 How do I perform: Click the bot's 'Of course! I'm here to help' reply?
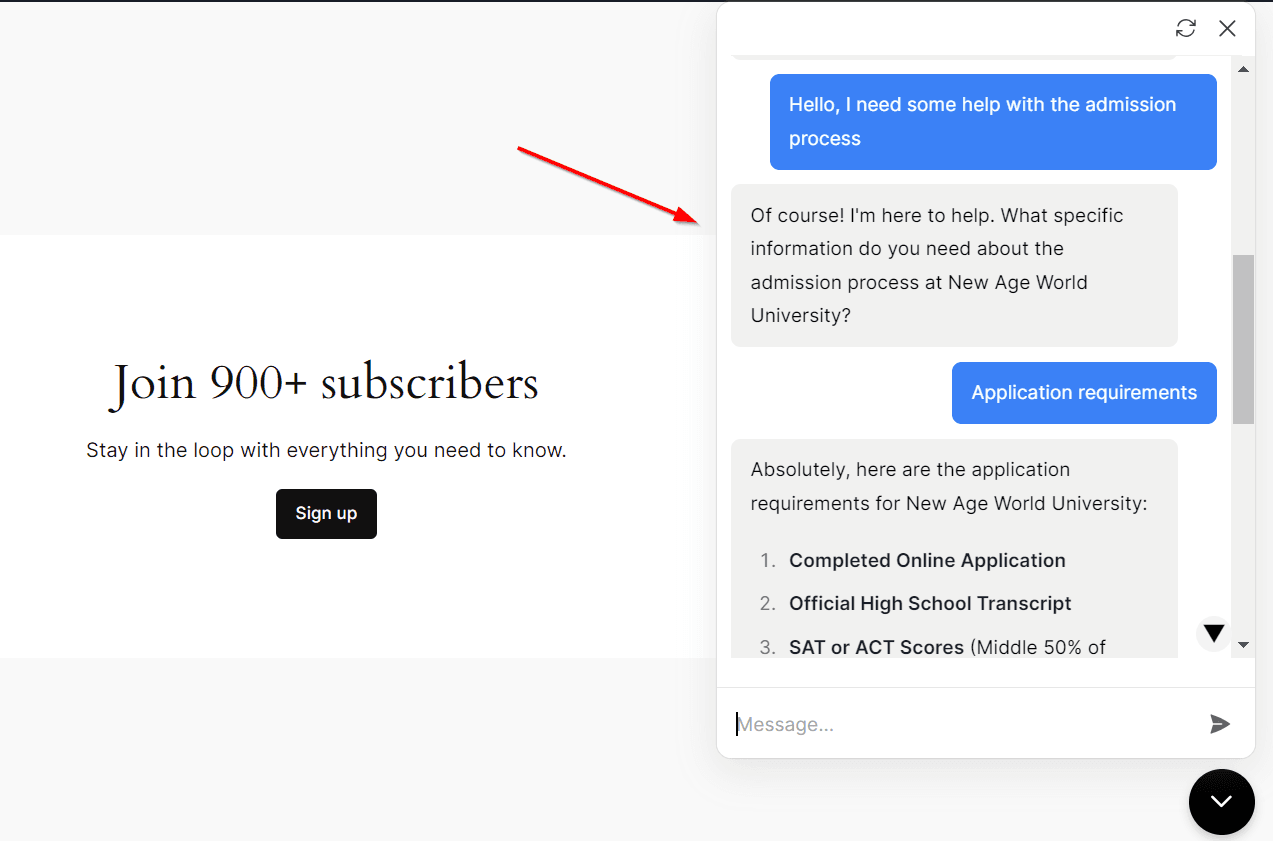953,264
